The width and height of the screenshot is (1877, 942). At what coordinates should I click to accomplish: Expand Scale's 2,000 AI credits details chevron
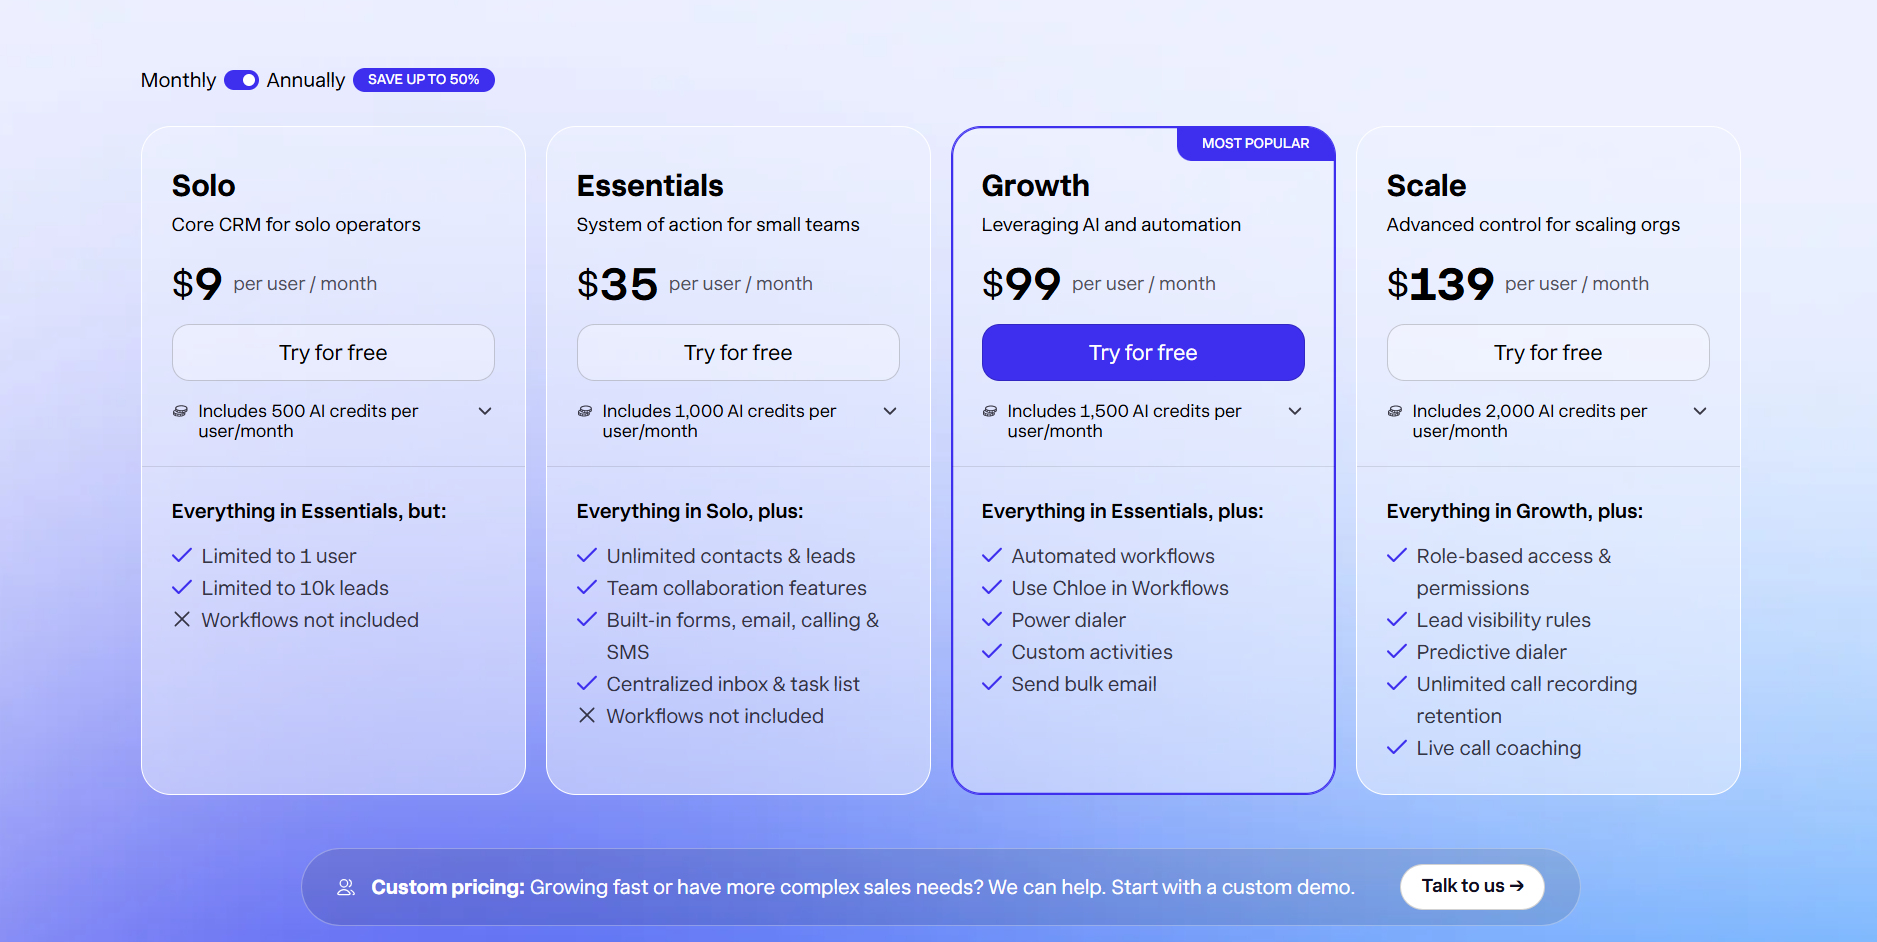pyautogui.click(x=1700, y=411)
